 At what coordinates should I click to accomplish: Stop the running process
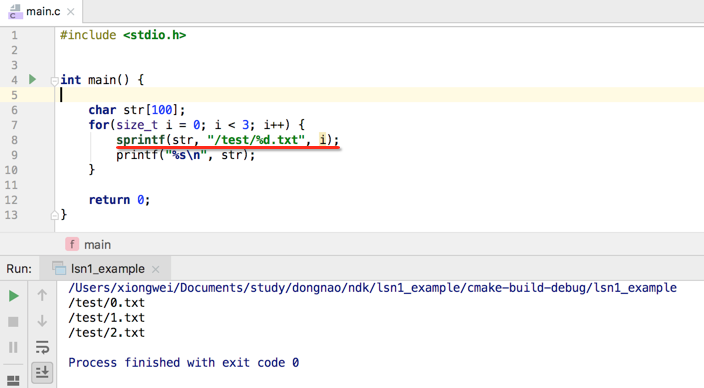(13, 322)
